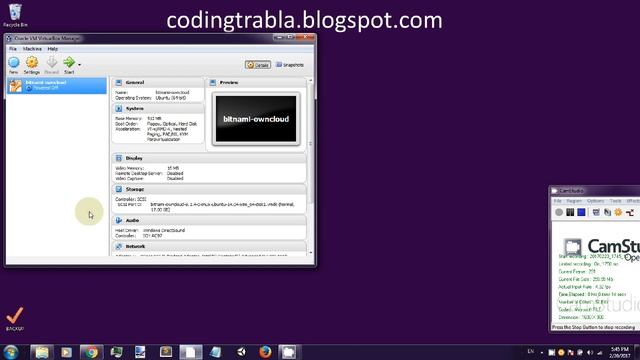Click CamStudio pause button
The image size is (640, 360).
(x=570, y=212)
